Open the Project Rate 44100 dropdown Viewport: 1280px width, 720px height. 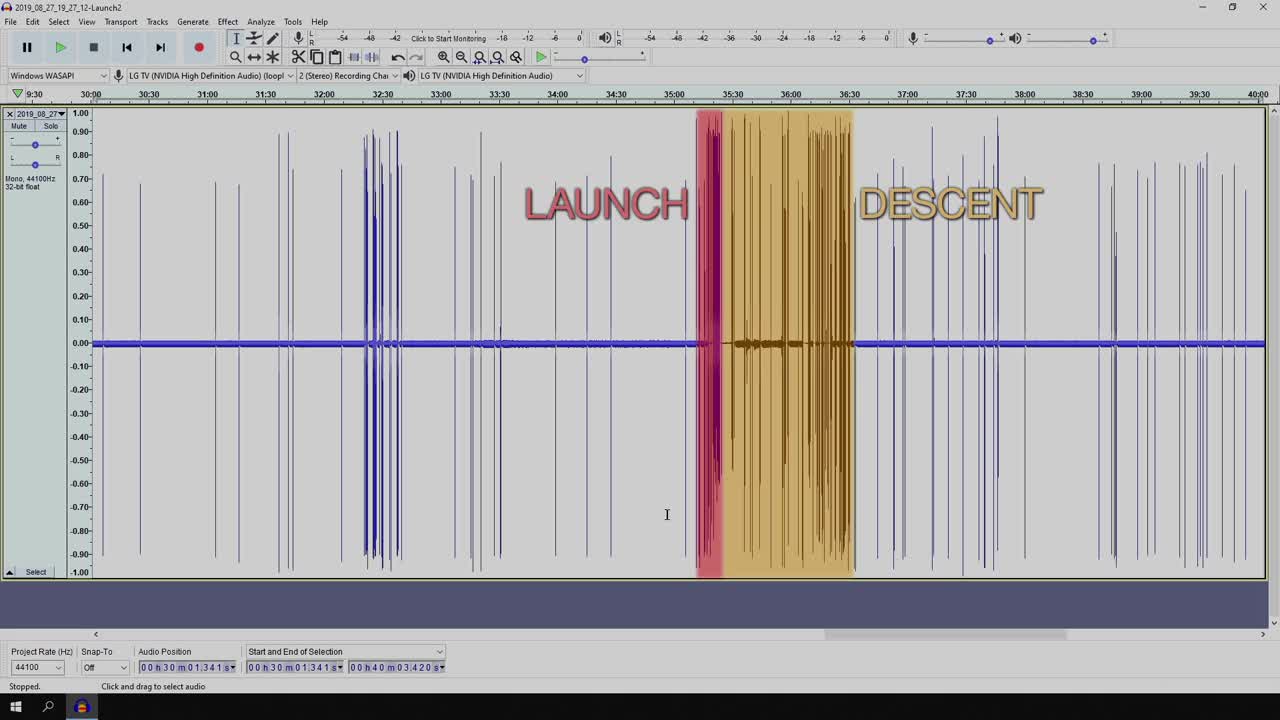38,667
